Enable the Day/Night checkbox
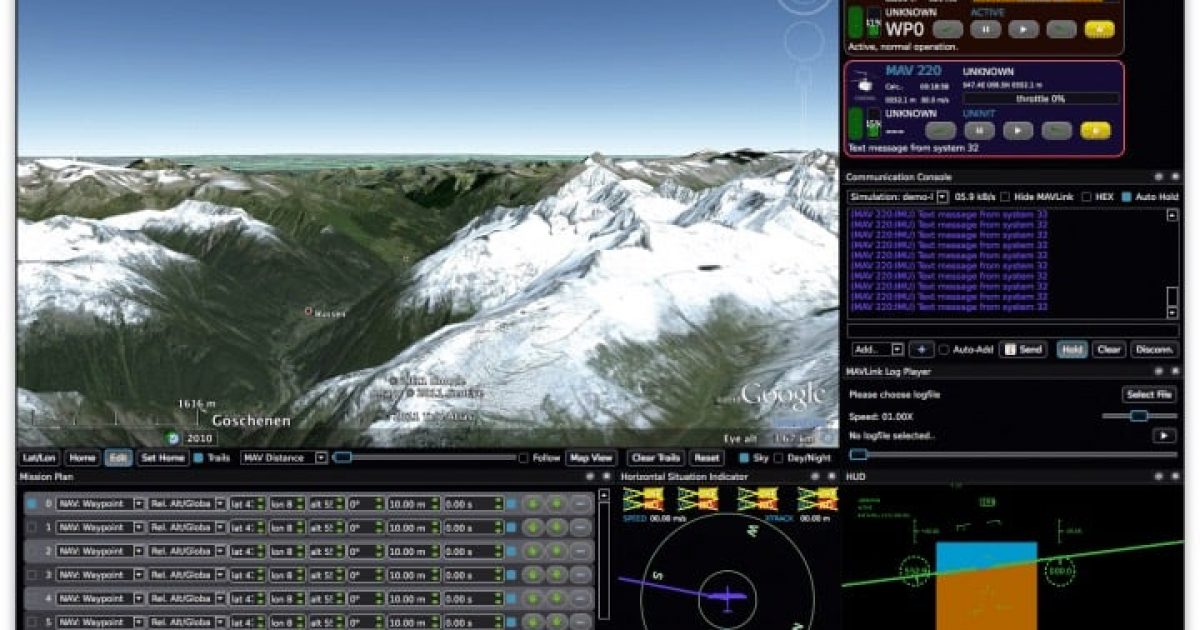 [x=779, y=458]
